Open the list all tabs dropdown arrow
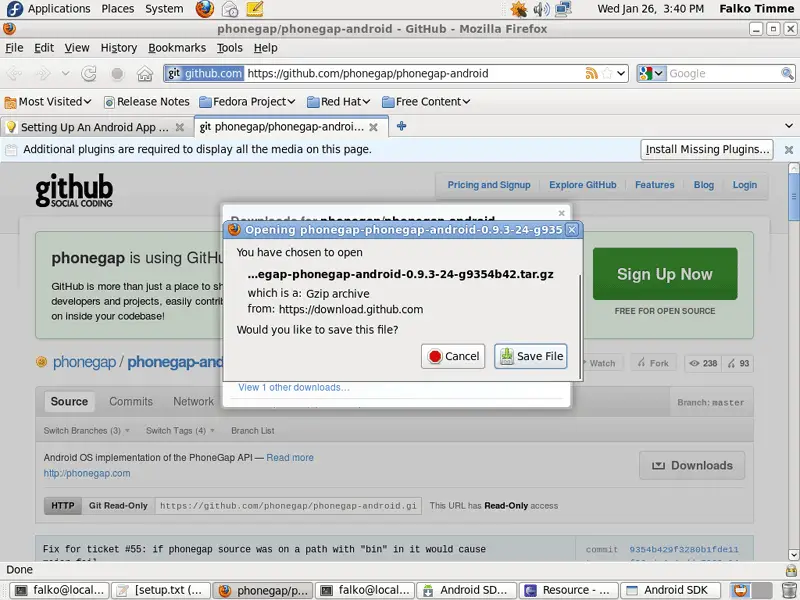This screenshot has height=600, width=800. click(x=789, y=126)
